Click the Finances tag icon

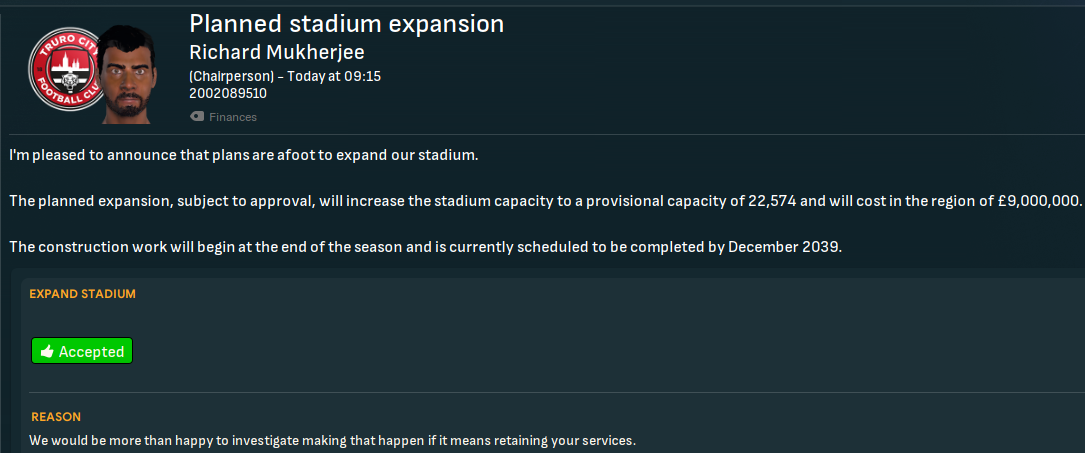(x=197, y=117)
